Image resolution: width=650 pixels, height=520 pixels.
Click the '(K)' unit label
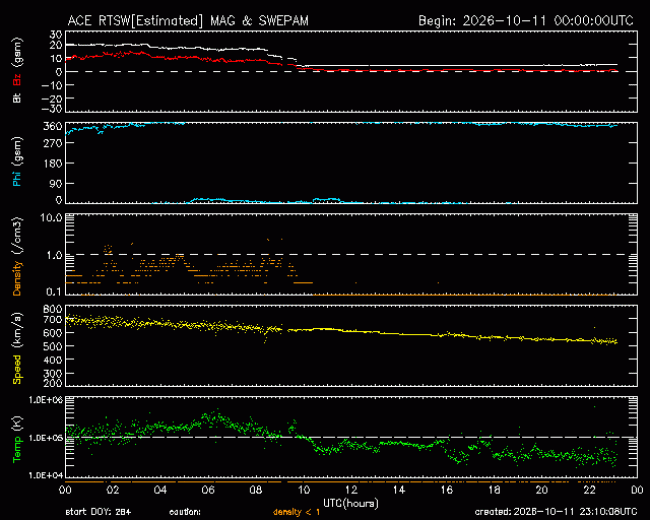17,424
